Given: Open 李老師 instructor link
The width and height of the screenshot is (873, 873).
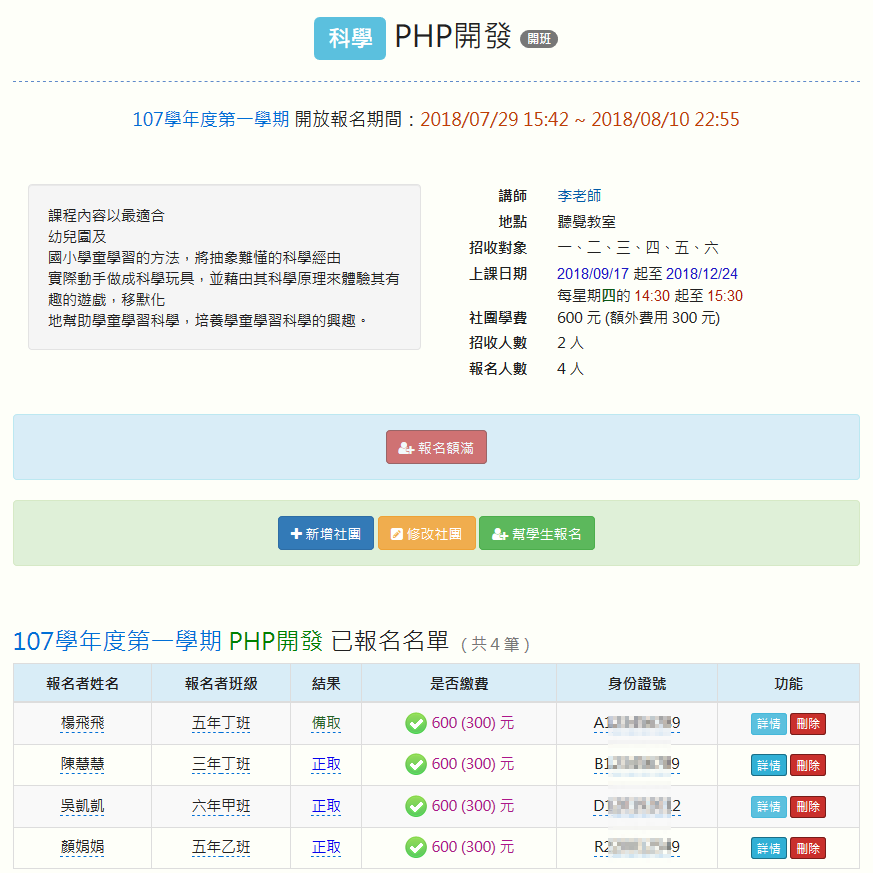Looking at the screenshot, I should [x=579, y=196].
